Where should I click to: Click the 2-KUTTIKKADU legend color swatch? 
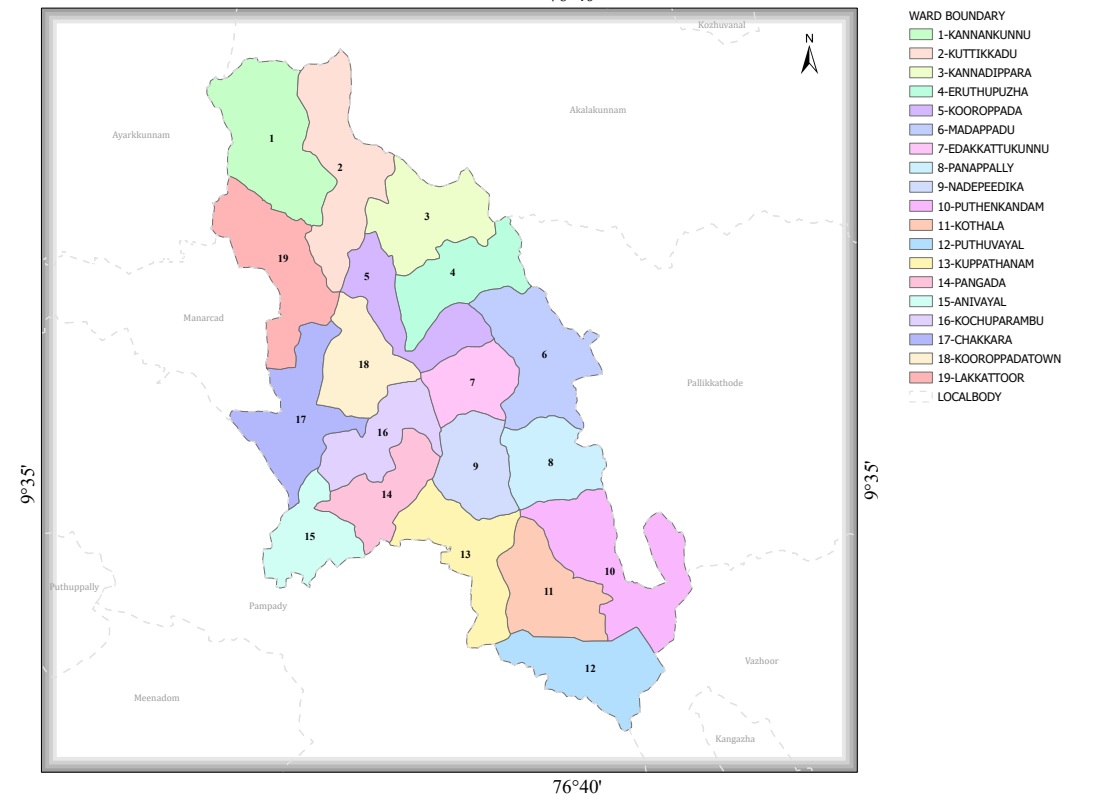coord(921,53)
